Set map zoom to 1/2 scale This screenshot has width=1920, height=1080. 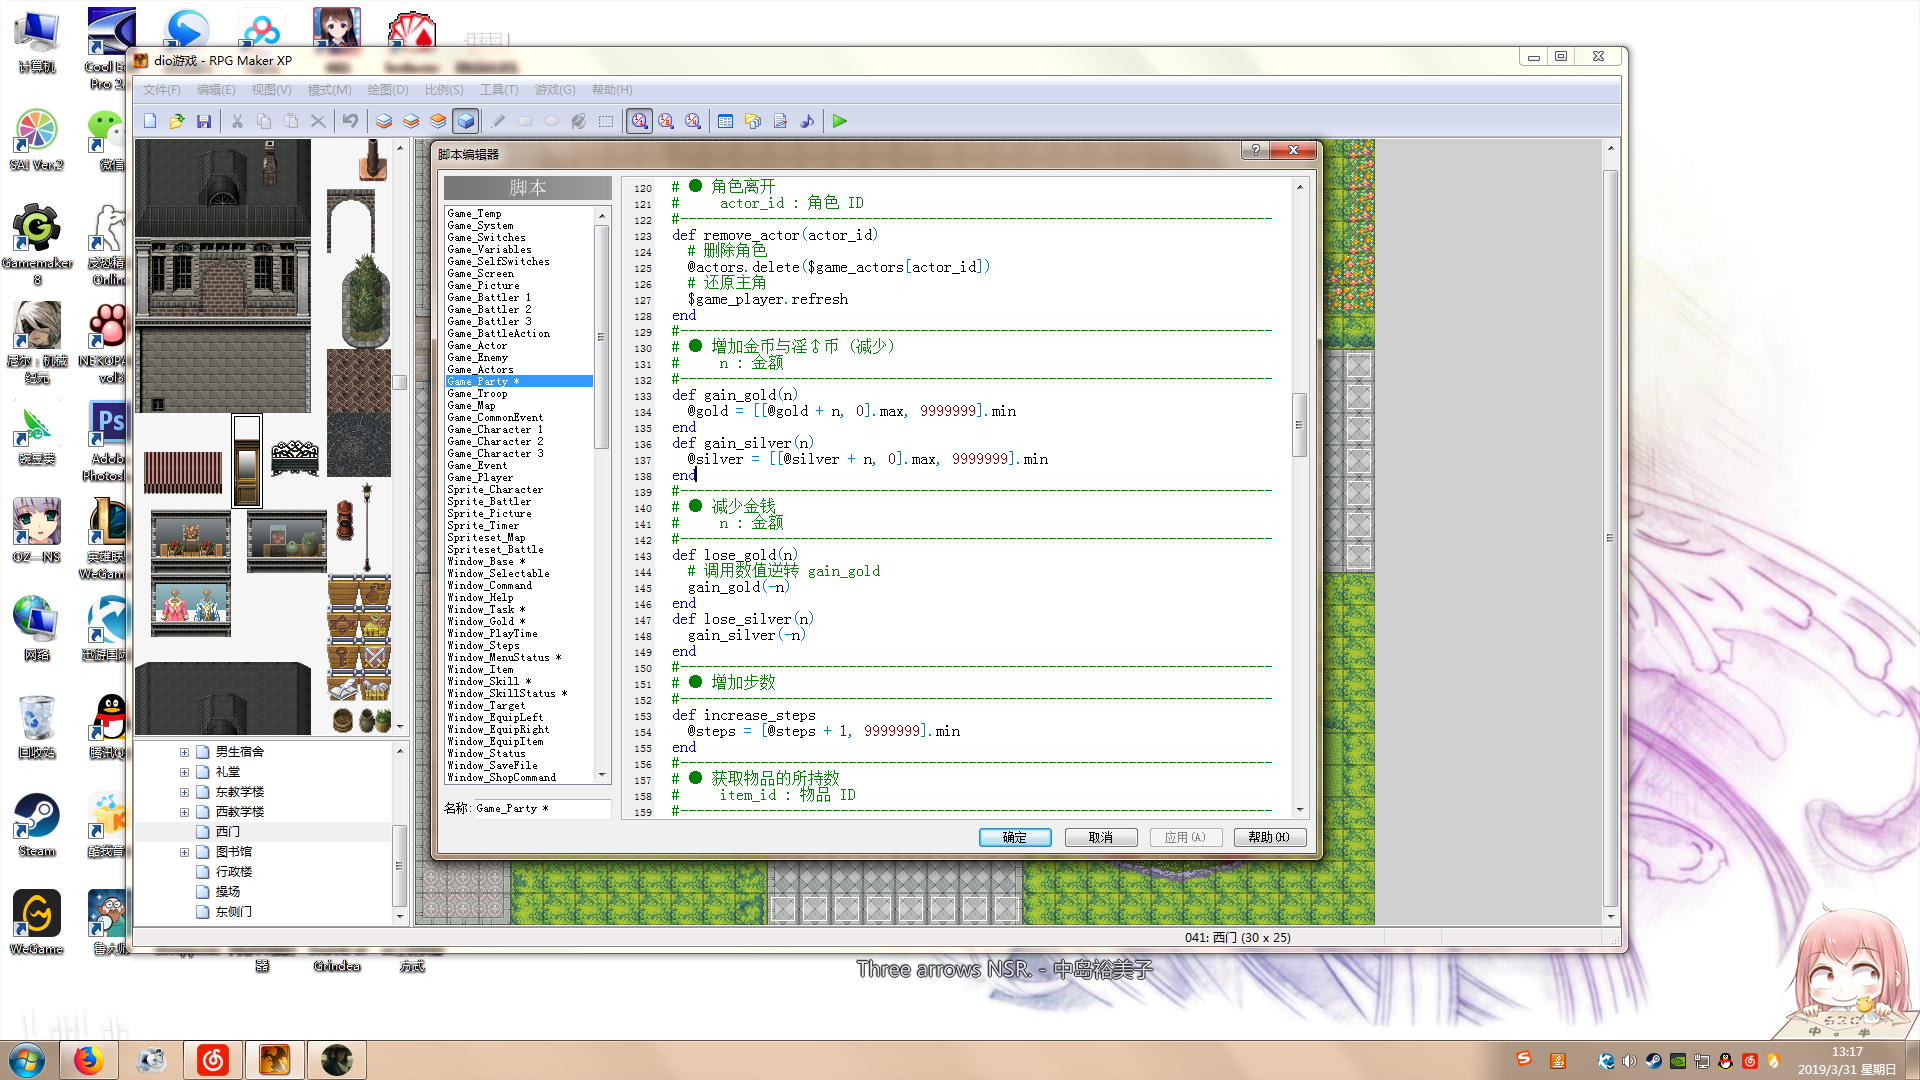coord(666,121)
